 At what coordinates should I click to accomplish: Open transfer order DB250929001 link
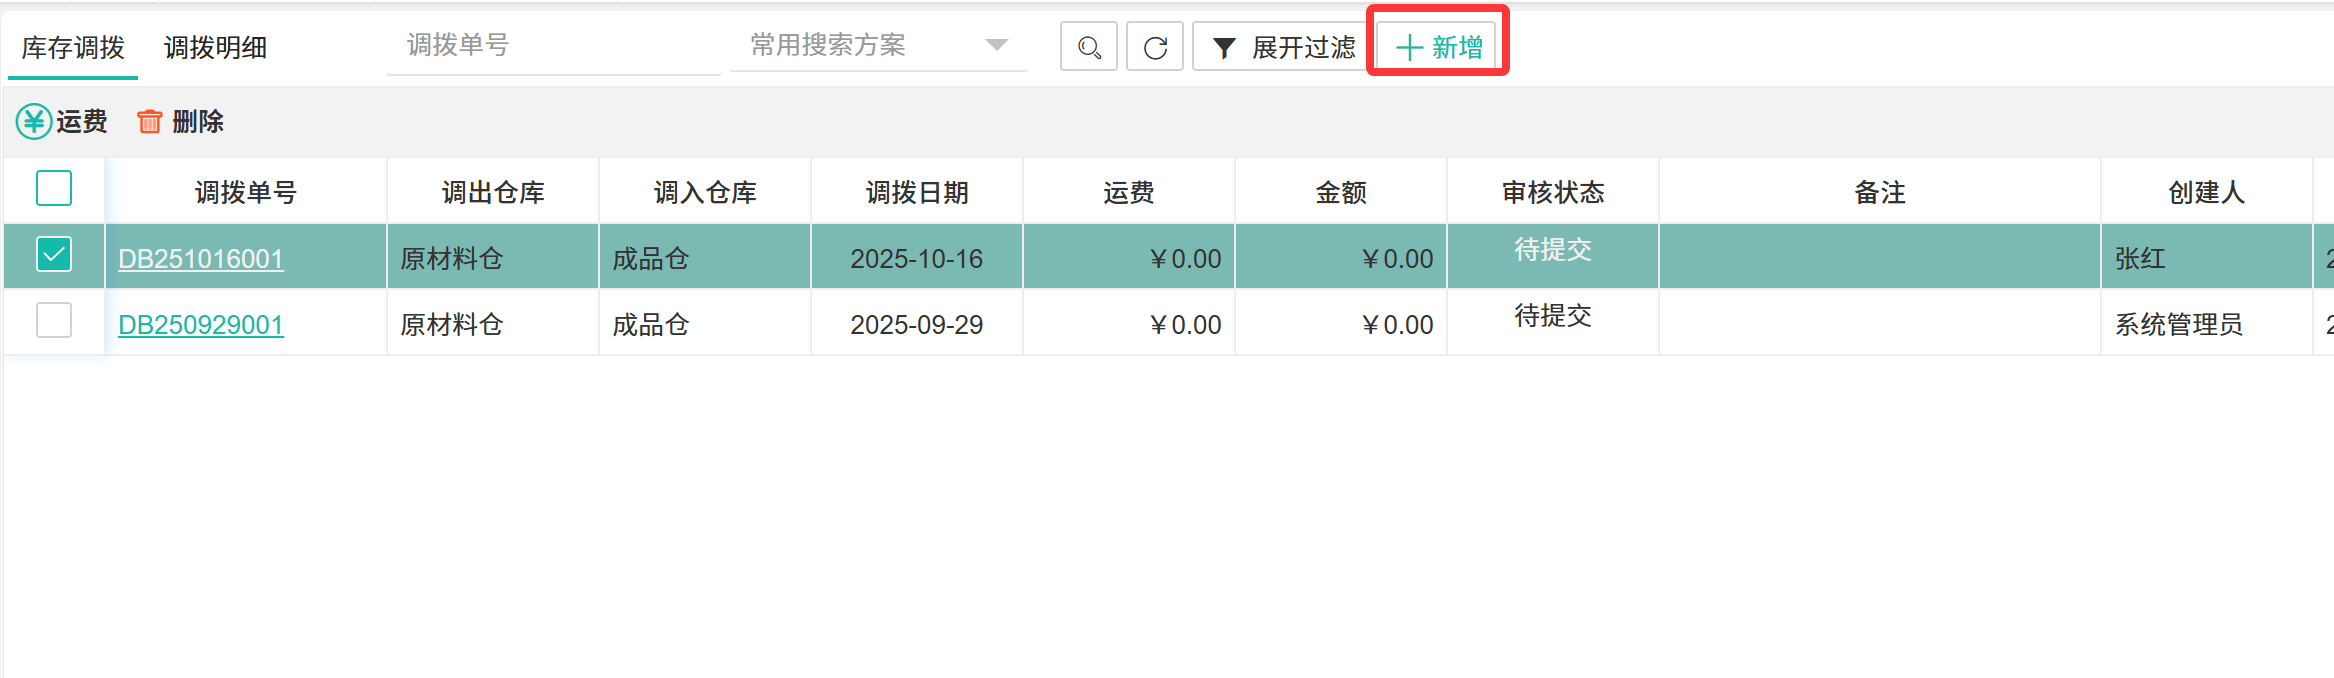[201, 325]
